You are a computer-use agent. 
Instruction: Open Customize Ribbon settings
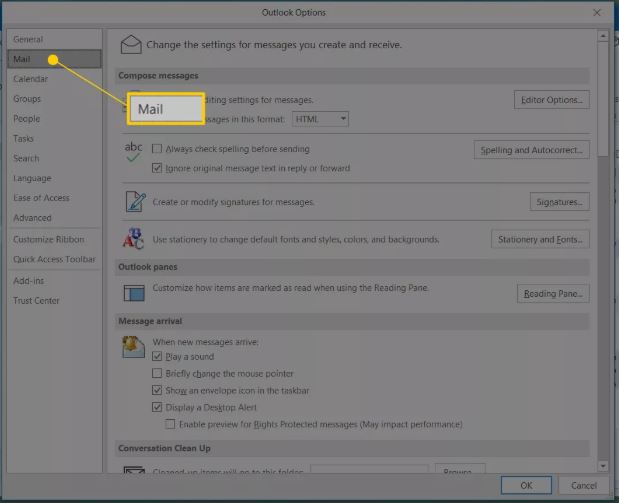tap(54, 239)
